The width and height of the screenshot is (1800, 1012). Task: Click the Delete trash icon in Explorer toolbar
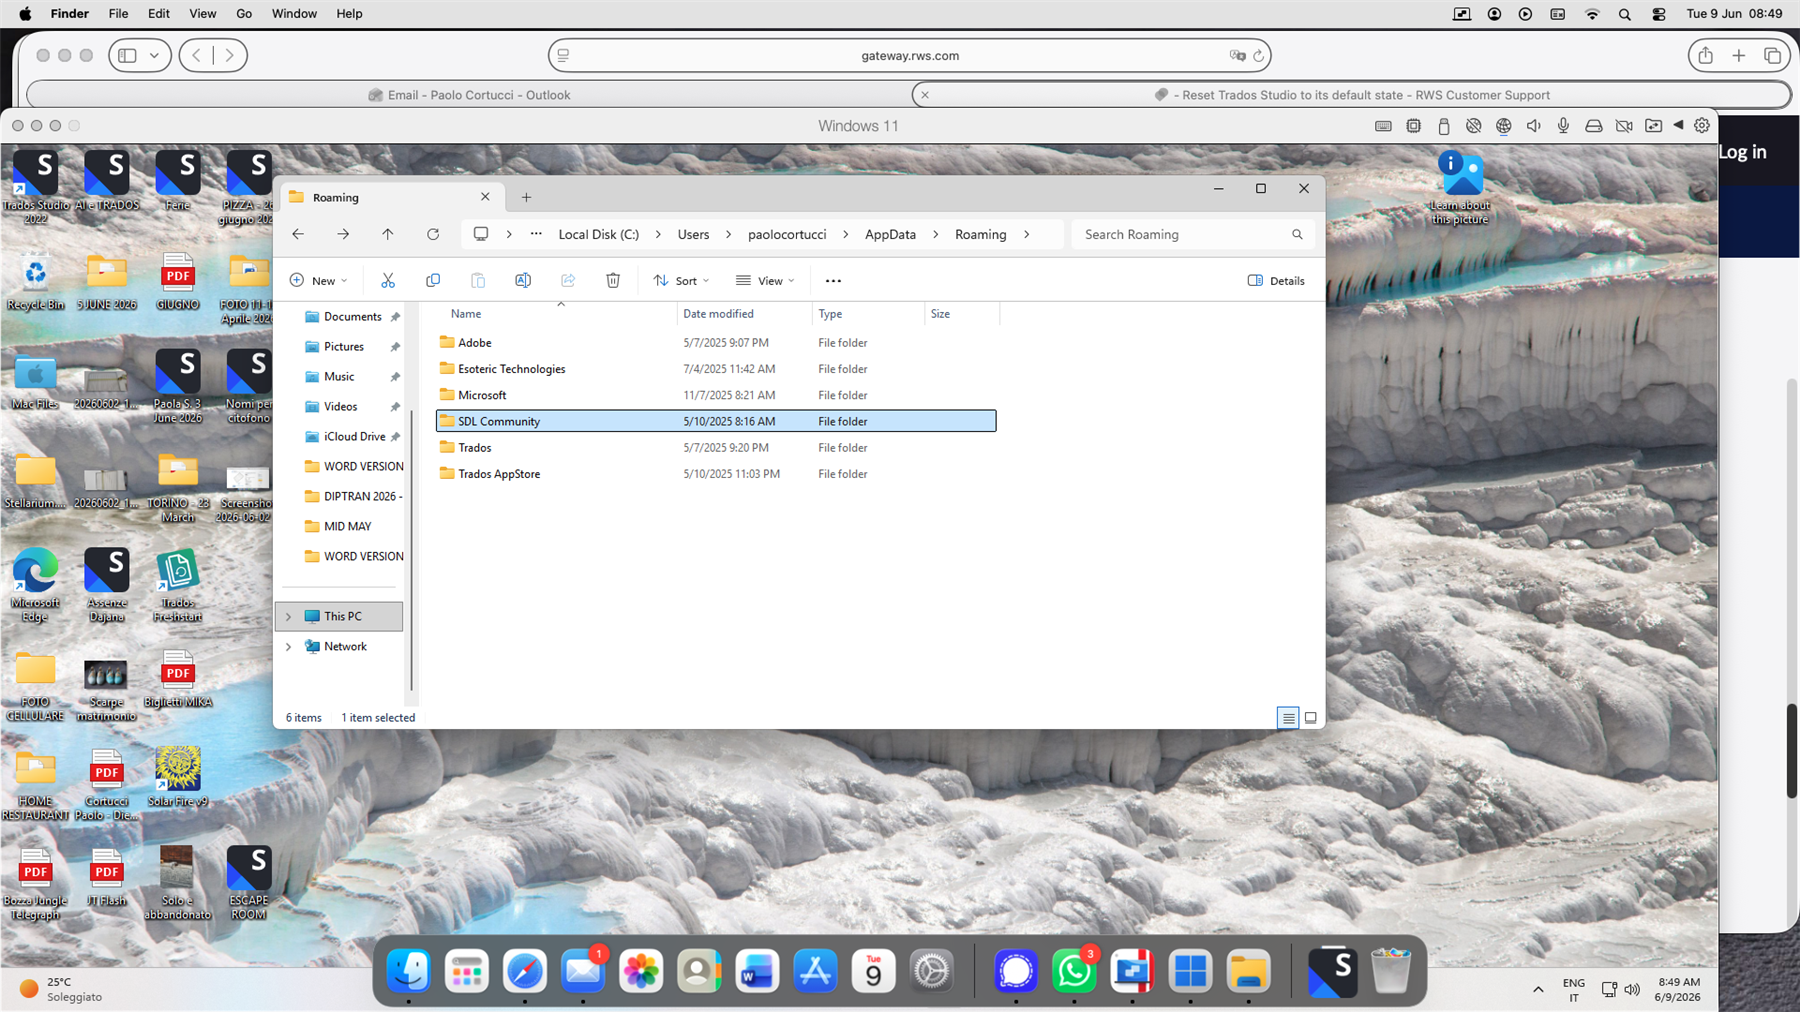(613, 280)
